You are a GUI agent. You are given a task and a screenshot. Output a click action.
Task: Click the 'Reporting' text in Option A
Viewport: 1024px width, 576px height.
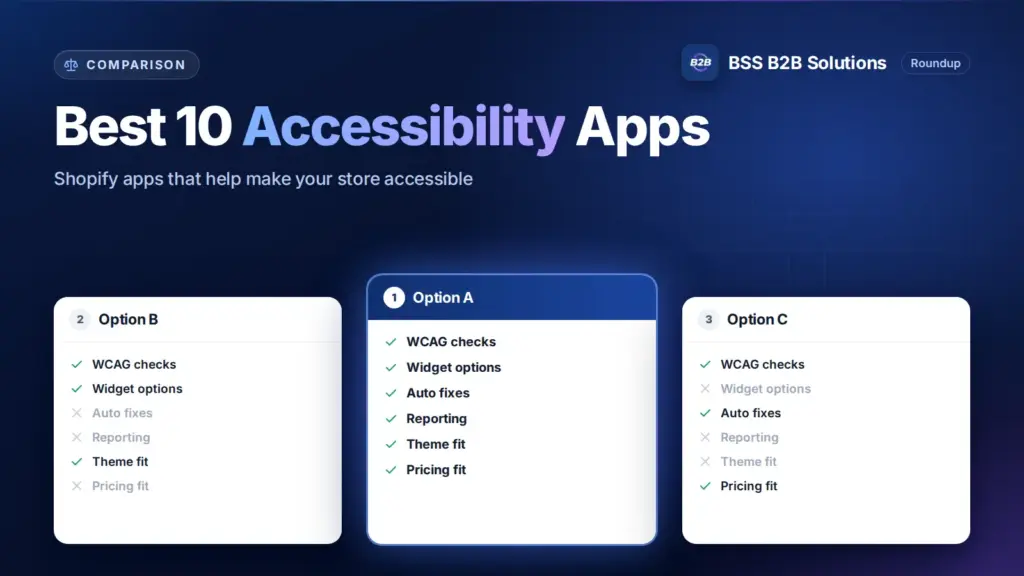436,419
